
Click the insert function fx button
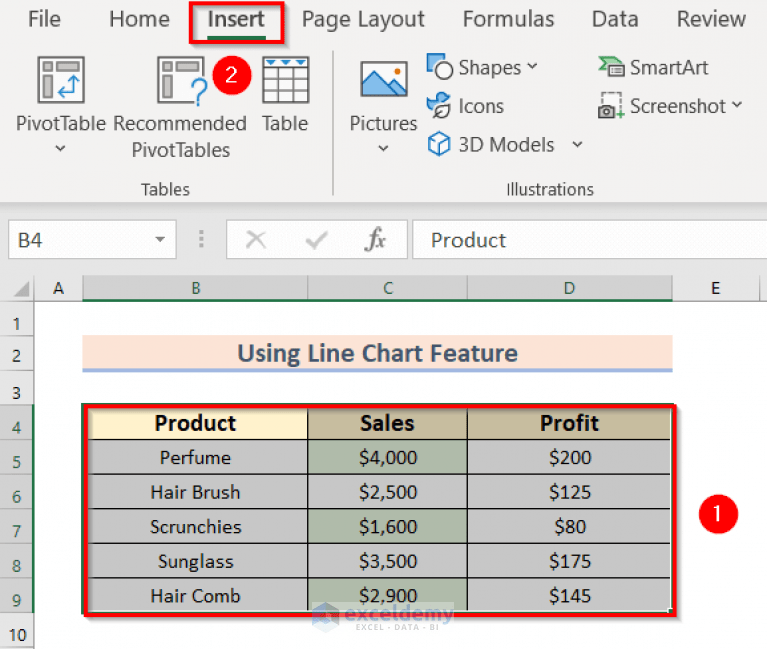[x=375, y=240]
